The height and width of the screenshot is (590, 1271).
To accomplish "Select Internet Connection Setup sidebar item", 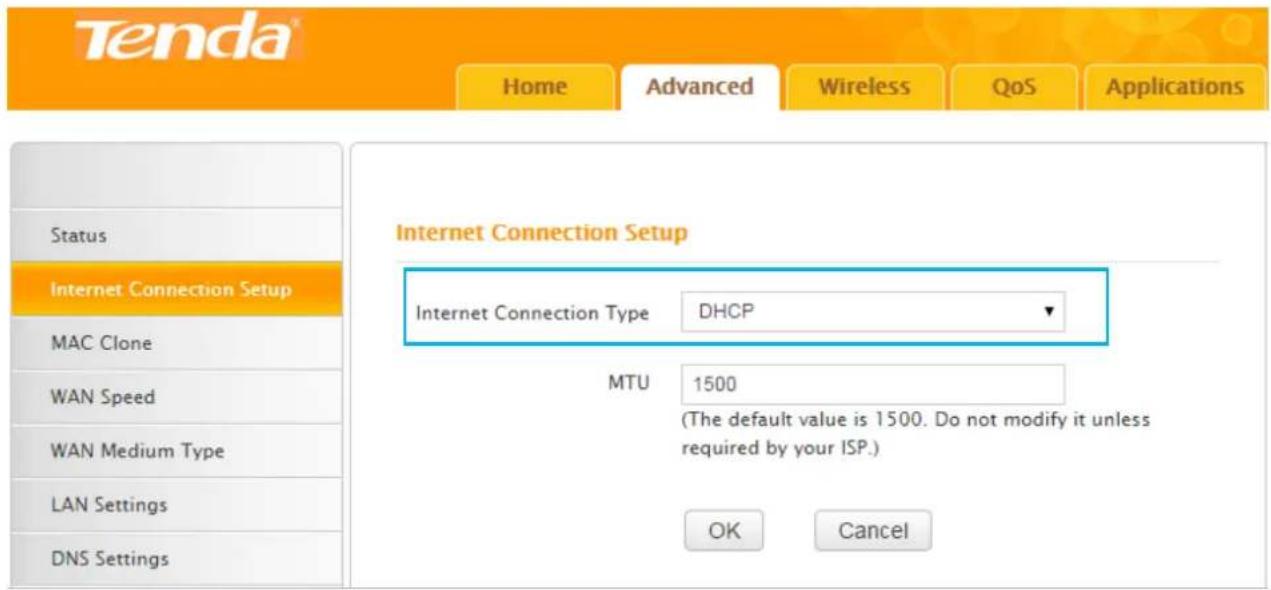I will click(176, 289).
